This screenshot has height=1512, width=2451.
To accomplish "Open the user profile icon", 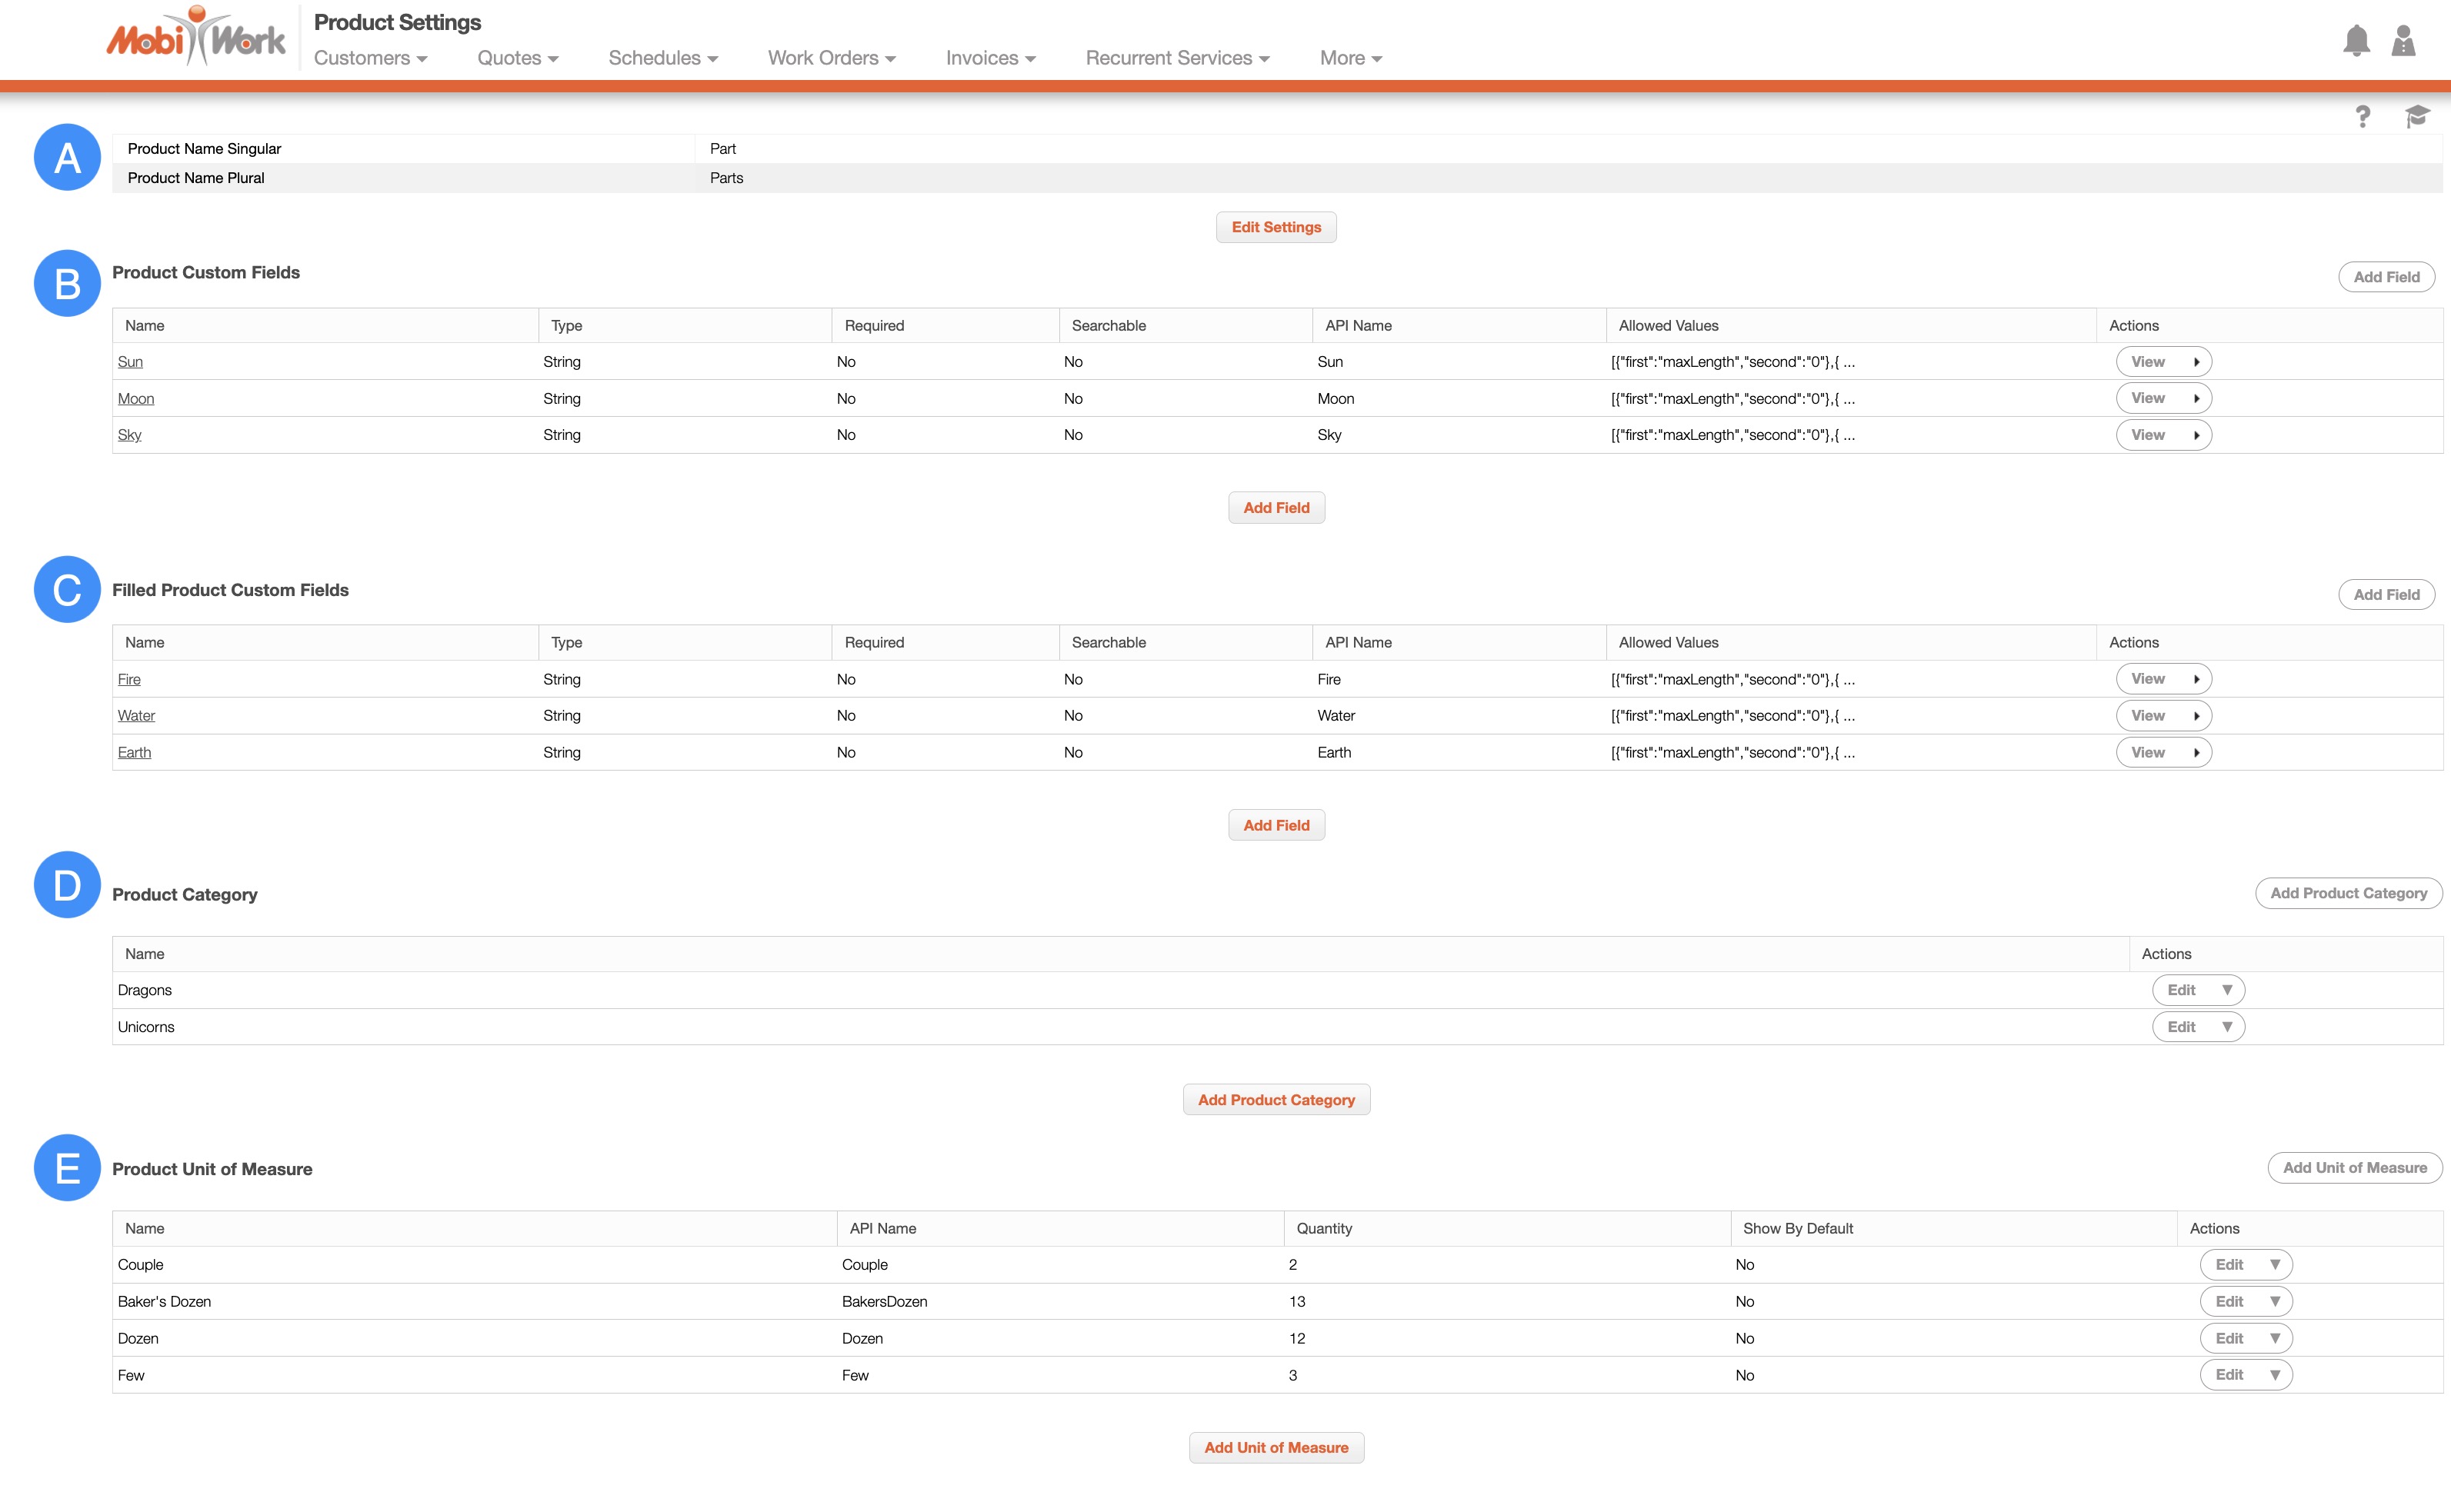I will [2403, 41].
